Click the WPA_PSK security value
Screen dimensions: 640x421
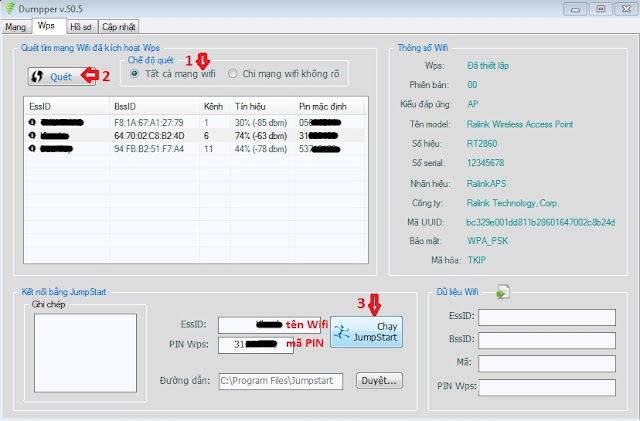click(488, 241)
